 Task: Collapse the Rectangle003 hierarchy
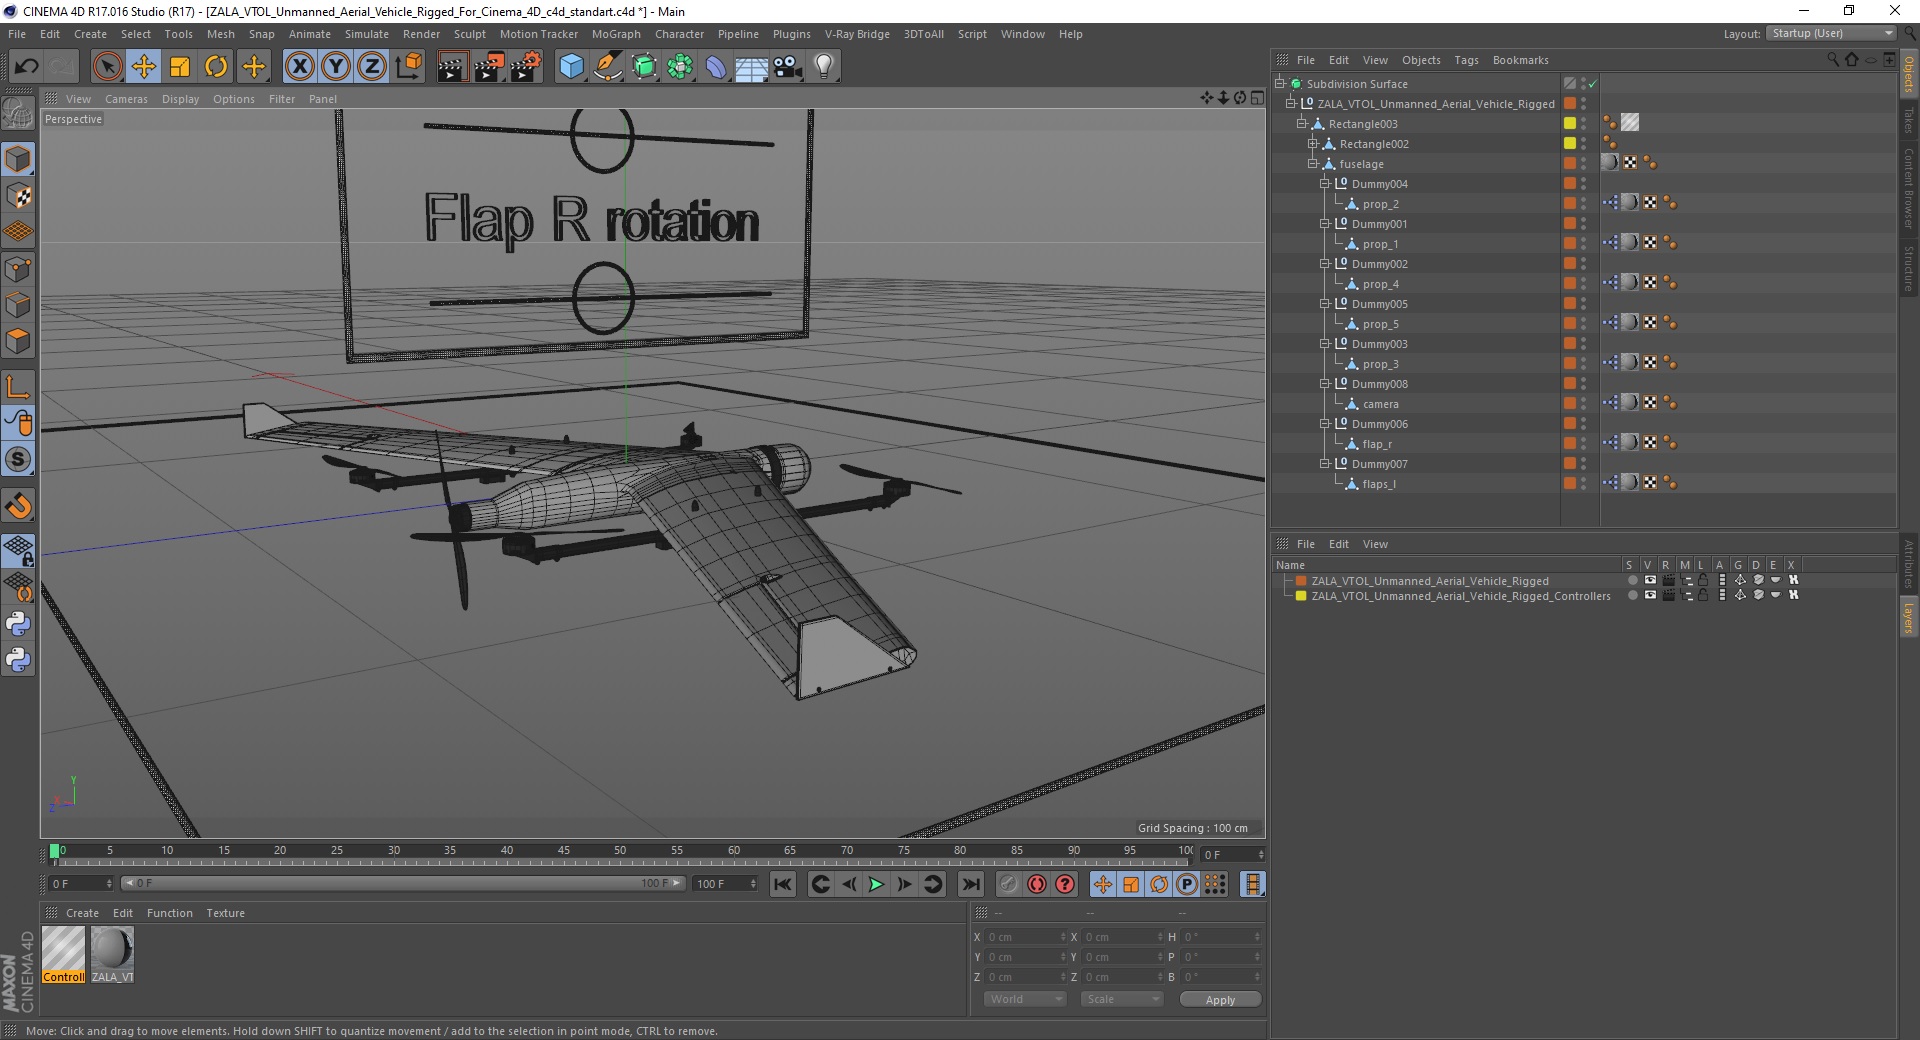tap(1302, 124)
